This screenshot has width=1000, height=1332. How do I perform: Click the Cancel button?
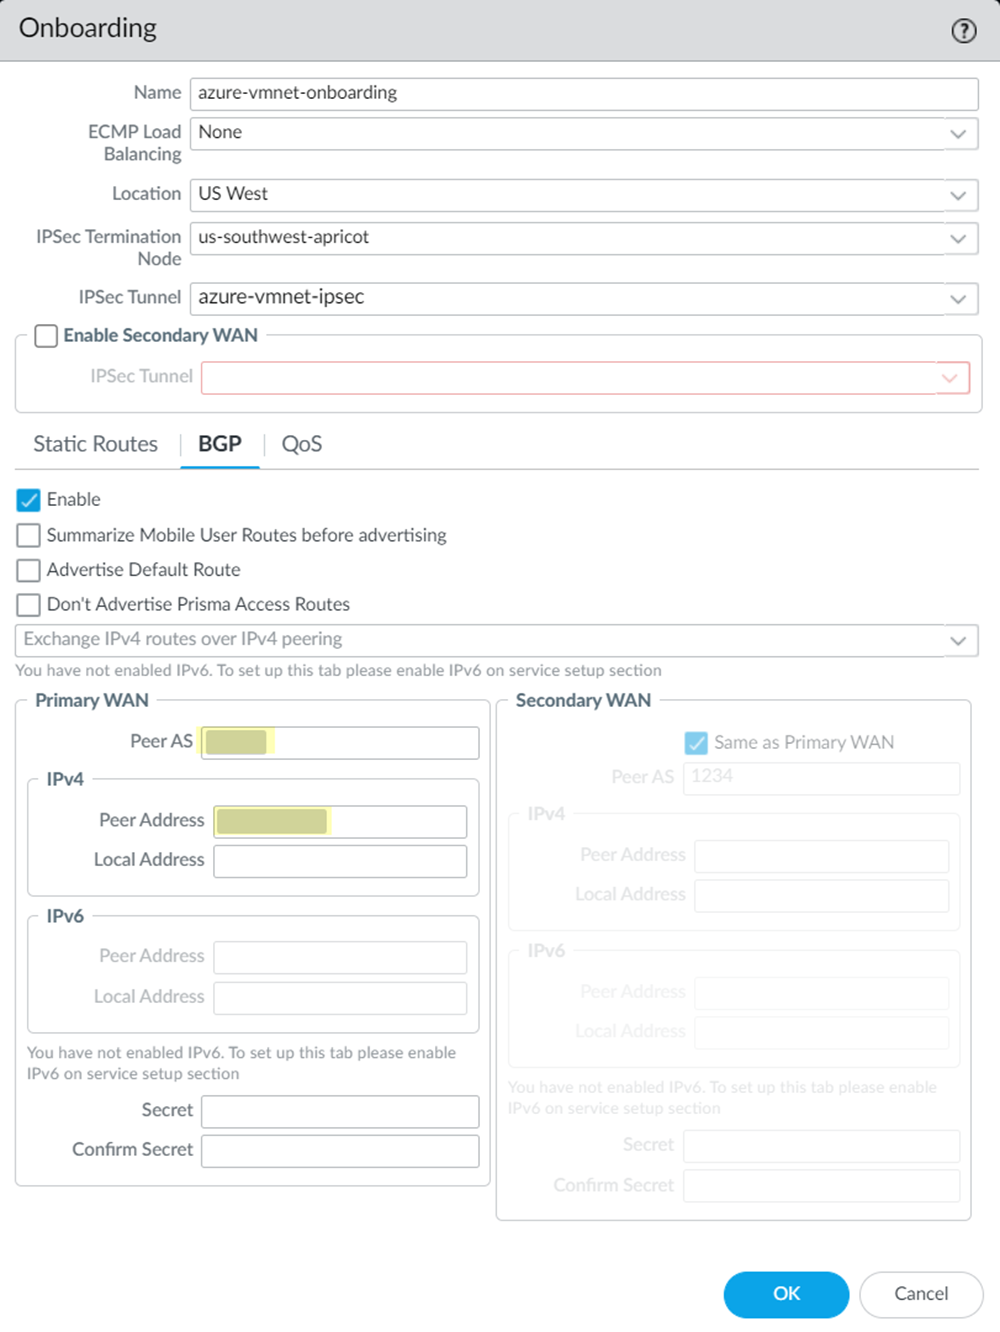(921, 1294)
